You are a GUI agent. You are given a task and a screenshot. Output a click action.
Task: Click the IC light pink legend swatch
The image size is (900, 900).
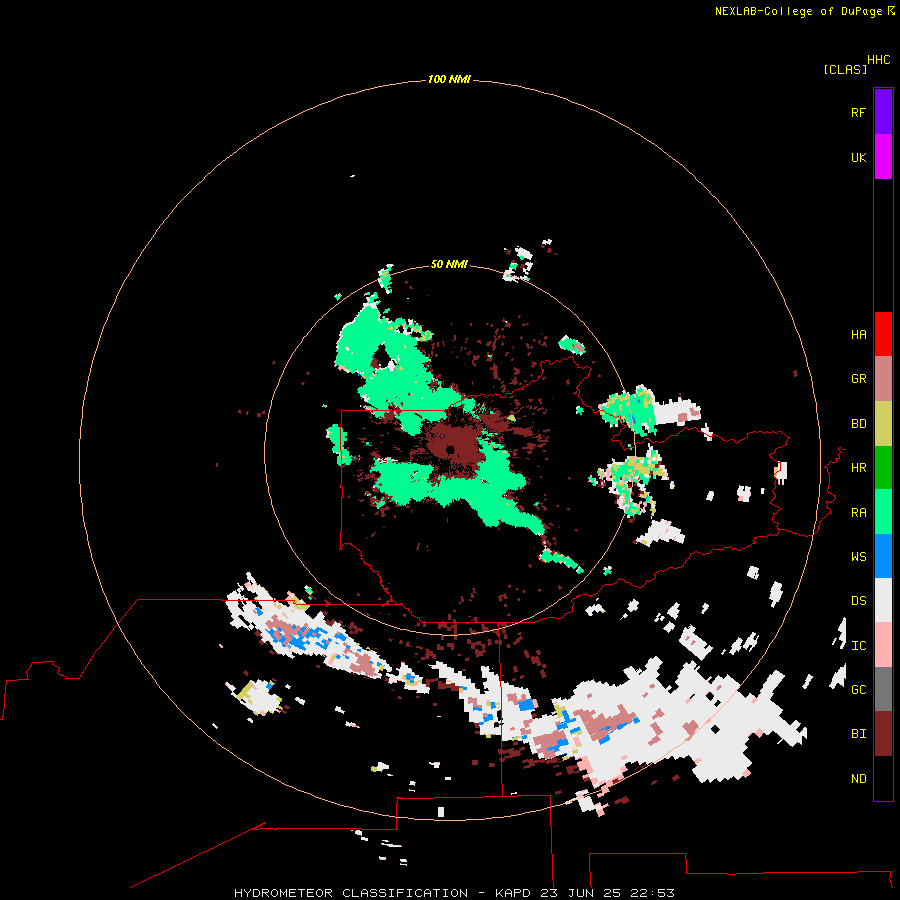[883, 645]
